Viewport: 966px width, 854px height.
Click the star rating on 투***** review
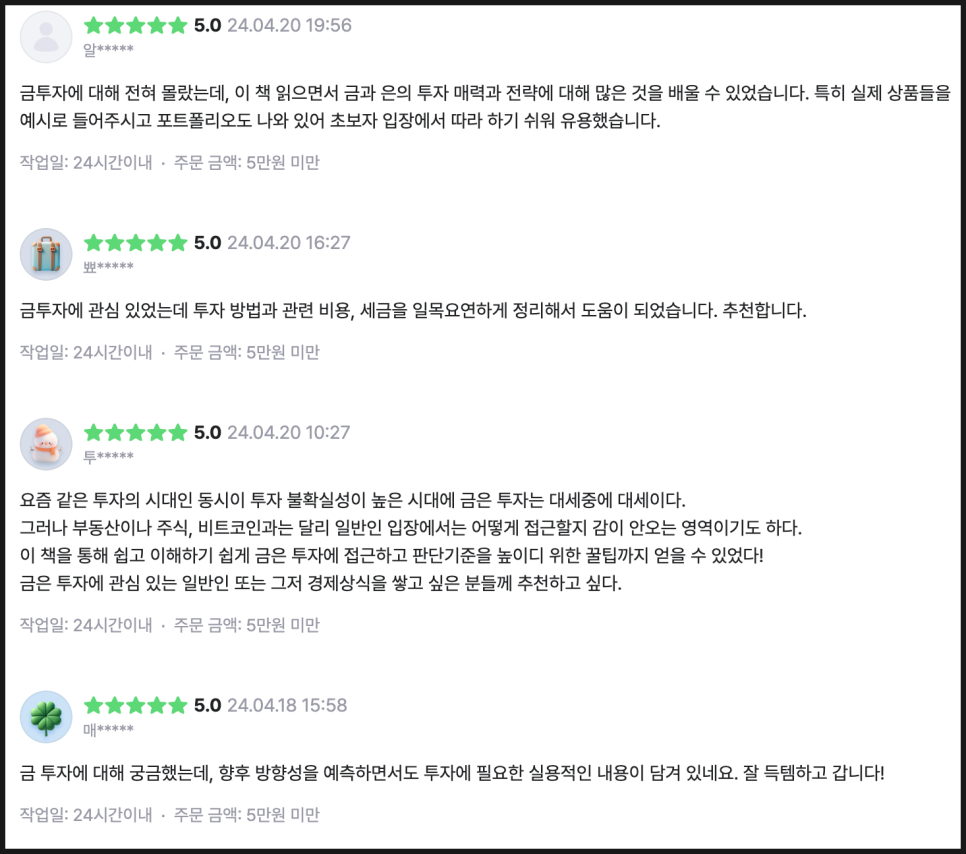tap(135, 433)
